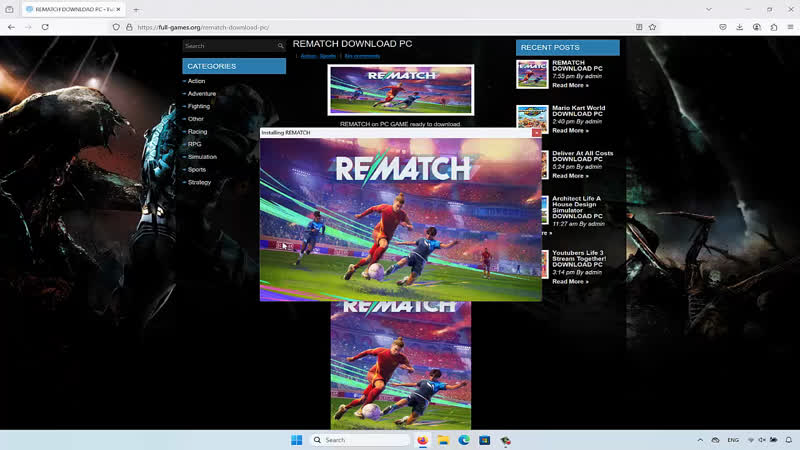Screen dimensions: 800x450
Task: Open the Pocket save icon
Action: coord(723,27)
